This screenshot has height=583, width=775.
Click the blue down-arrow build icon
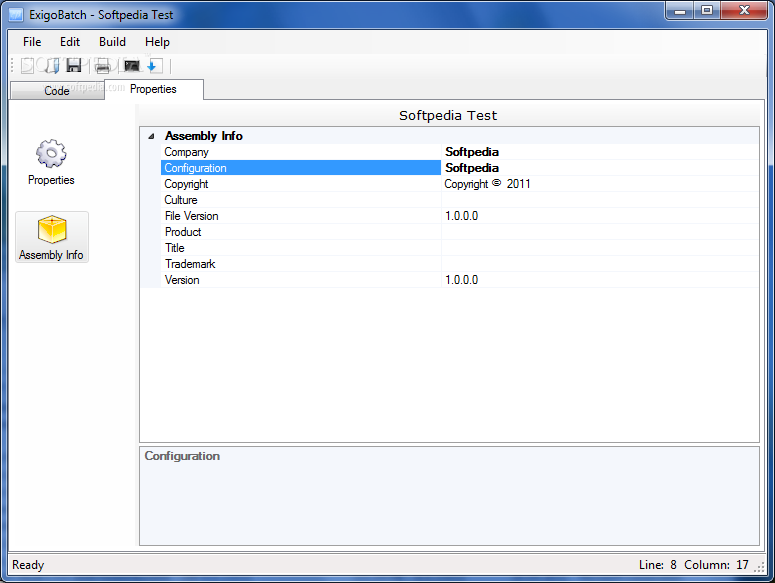click(x=154, y=65)
